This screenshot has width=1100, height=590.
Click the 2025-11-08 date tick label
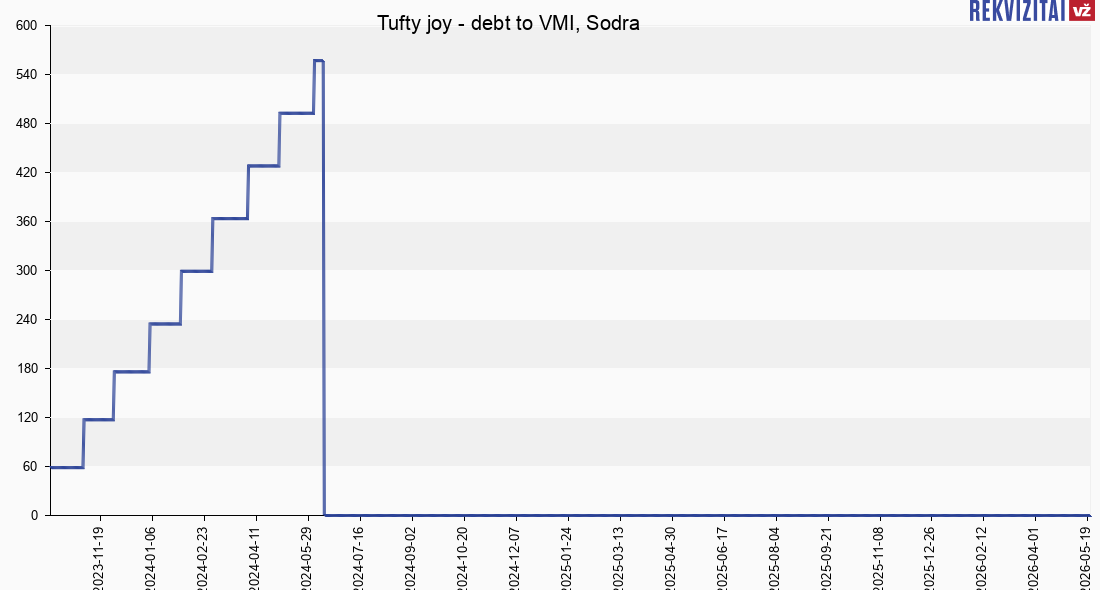[879, 558]
